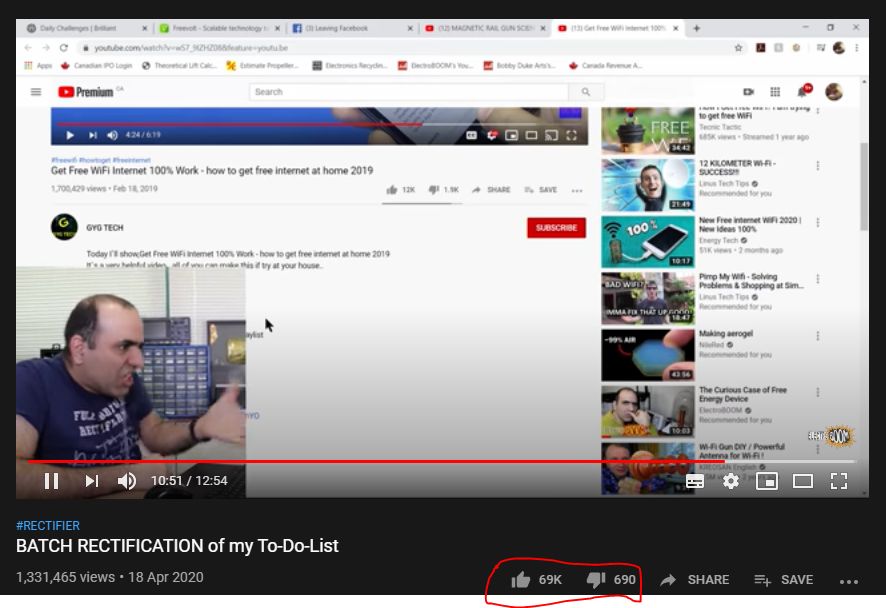Save the video to a playlist

click(783, 580)
